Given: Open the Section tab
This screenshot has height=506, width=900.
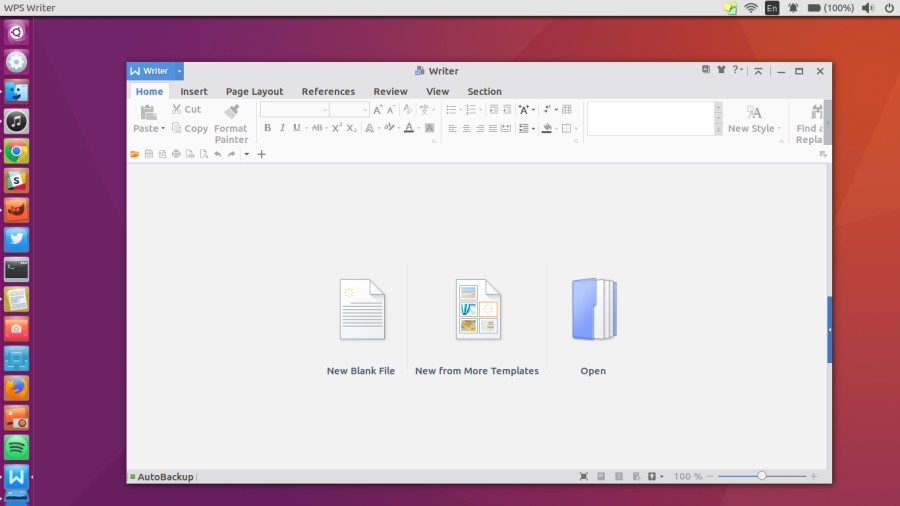Looking at the screenshot, I should pyautogui.click(x=484, y=91).
